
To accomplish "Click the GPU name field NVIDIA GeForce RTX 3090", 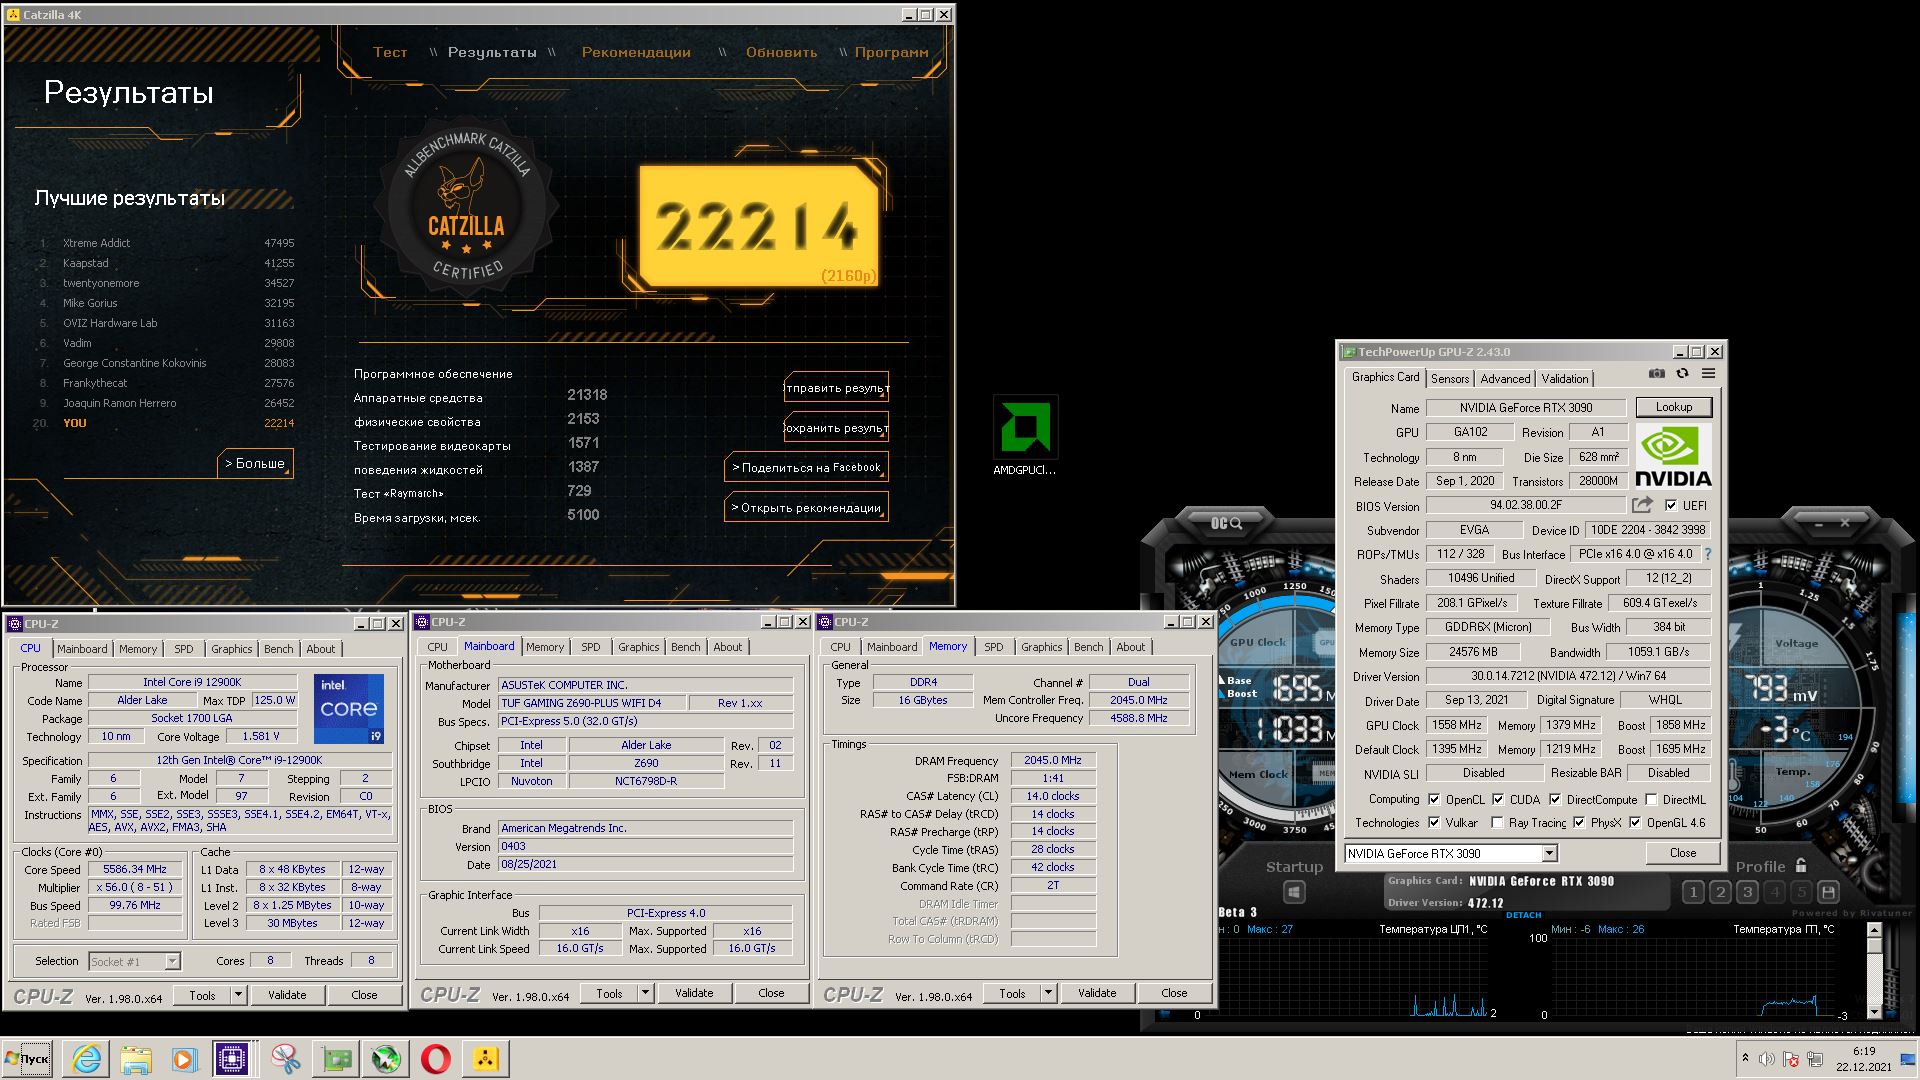I will coord(1526,408).
